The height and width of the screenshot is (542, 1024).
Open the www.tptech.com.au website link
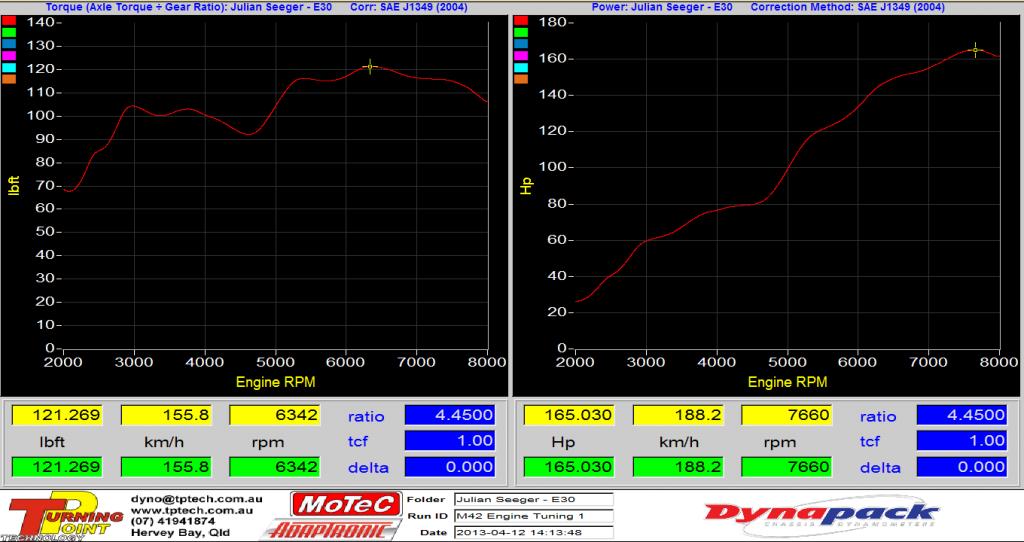tap(191, 510)
